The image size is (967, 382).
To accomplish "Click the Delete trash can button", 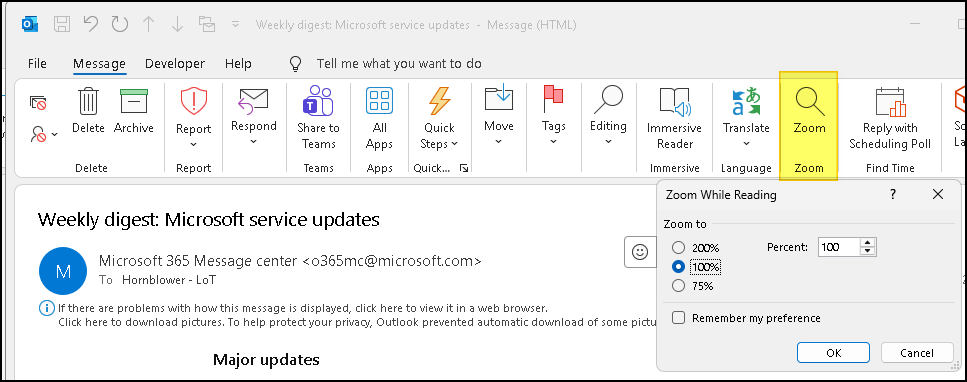I will pos(88,111).
